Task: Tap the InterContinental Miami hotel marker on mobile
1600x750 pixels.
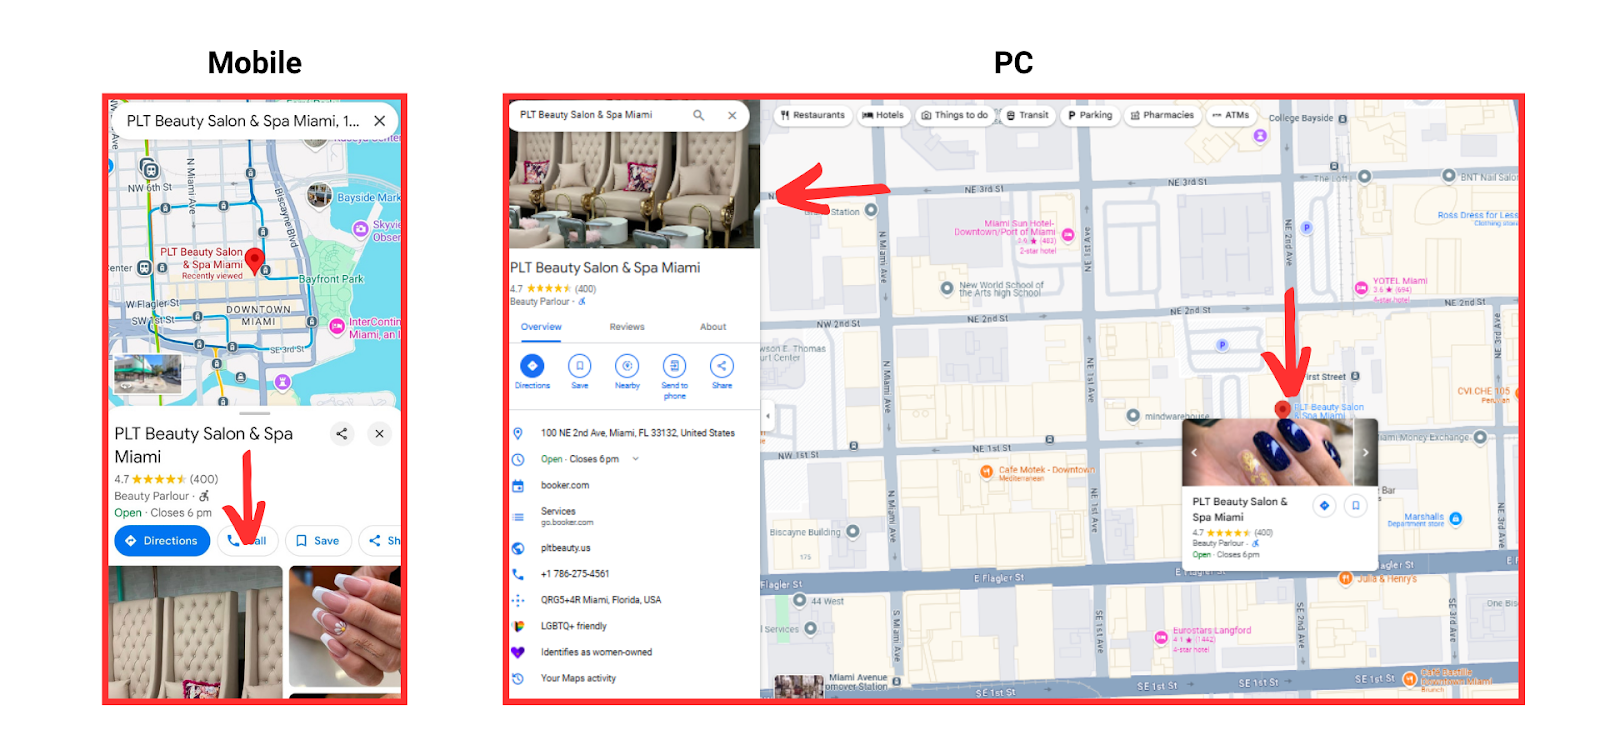Action: 337,326
